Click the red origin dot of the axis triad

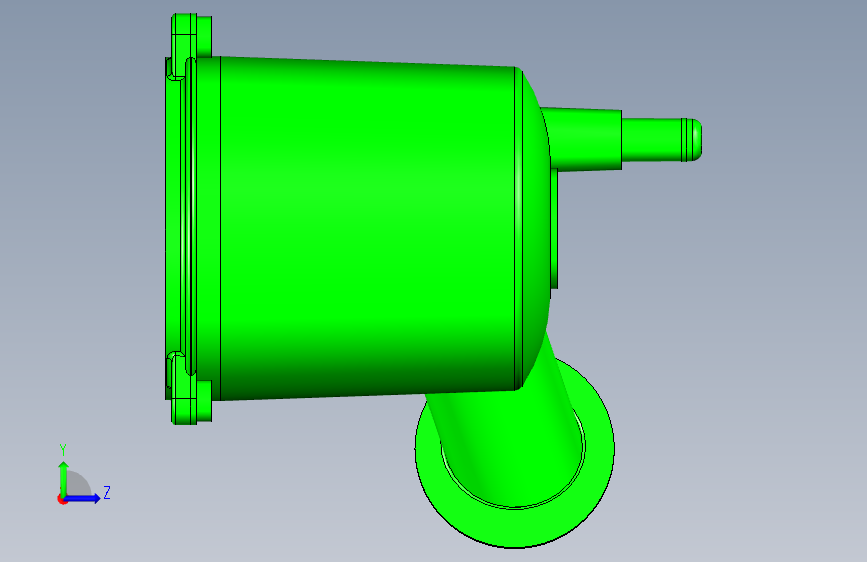pos(61,500)
